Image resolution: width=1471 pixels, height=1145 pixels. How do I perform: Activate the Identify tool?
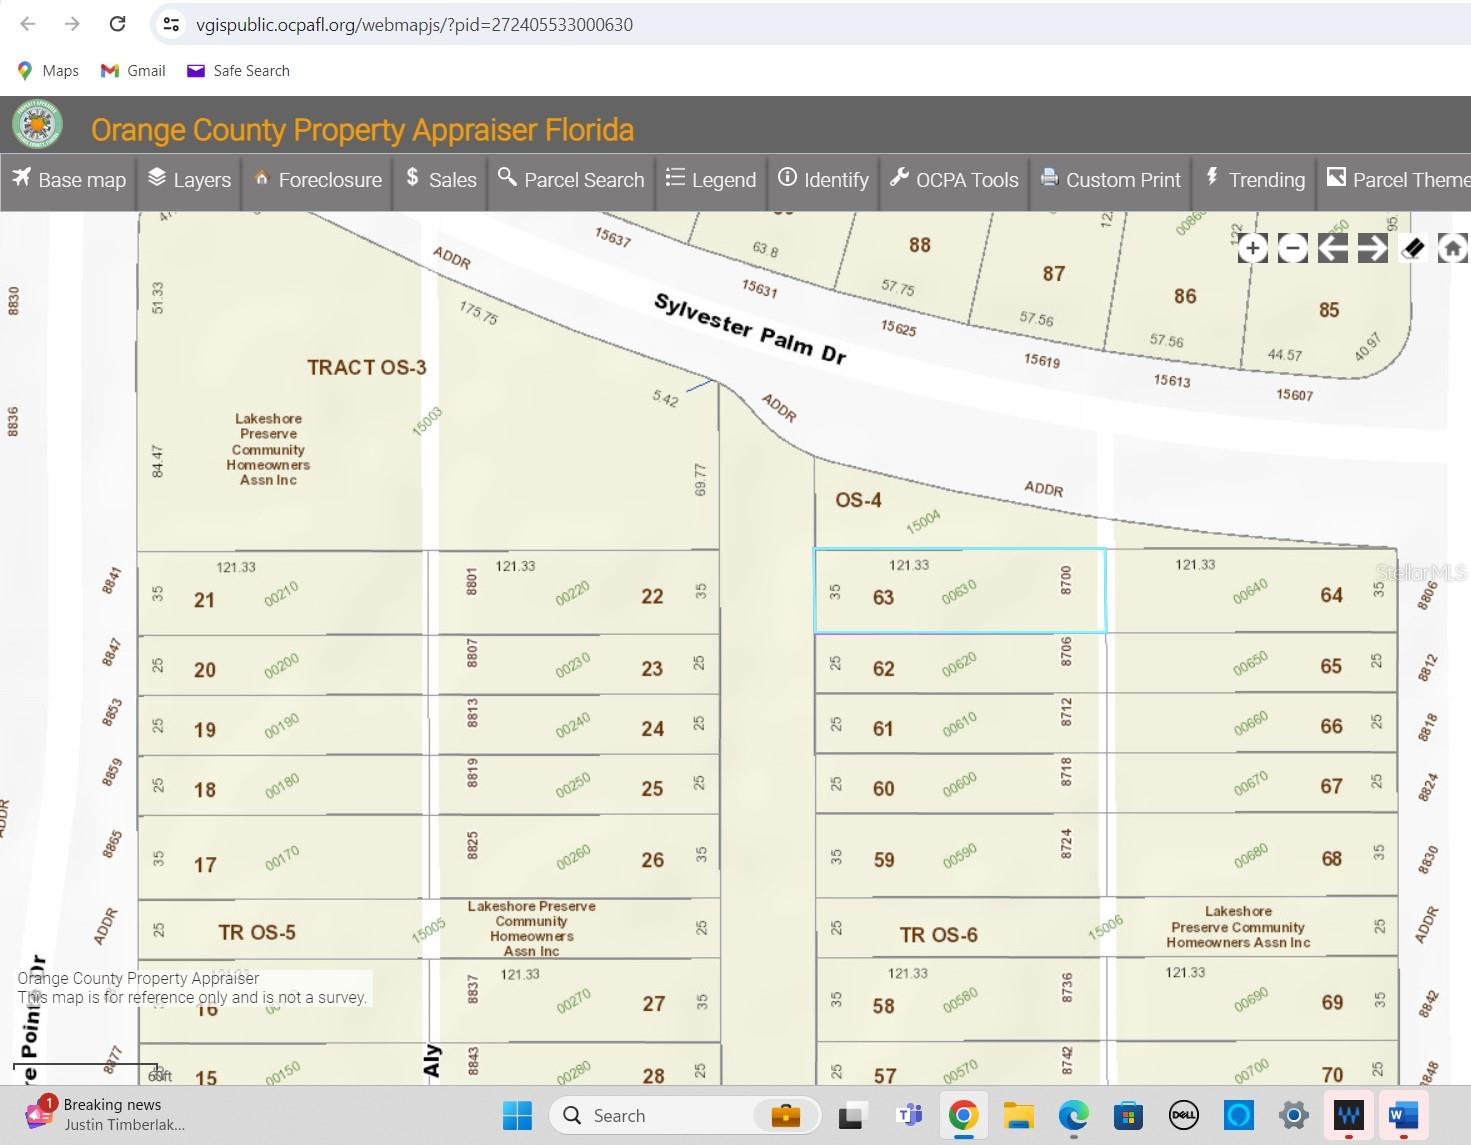point(824,180)
